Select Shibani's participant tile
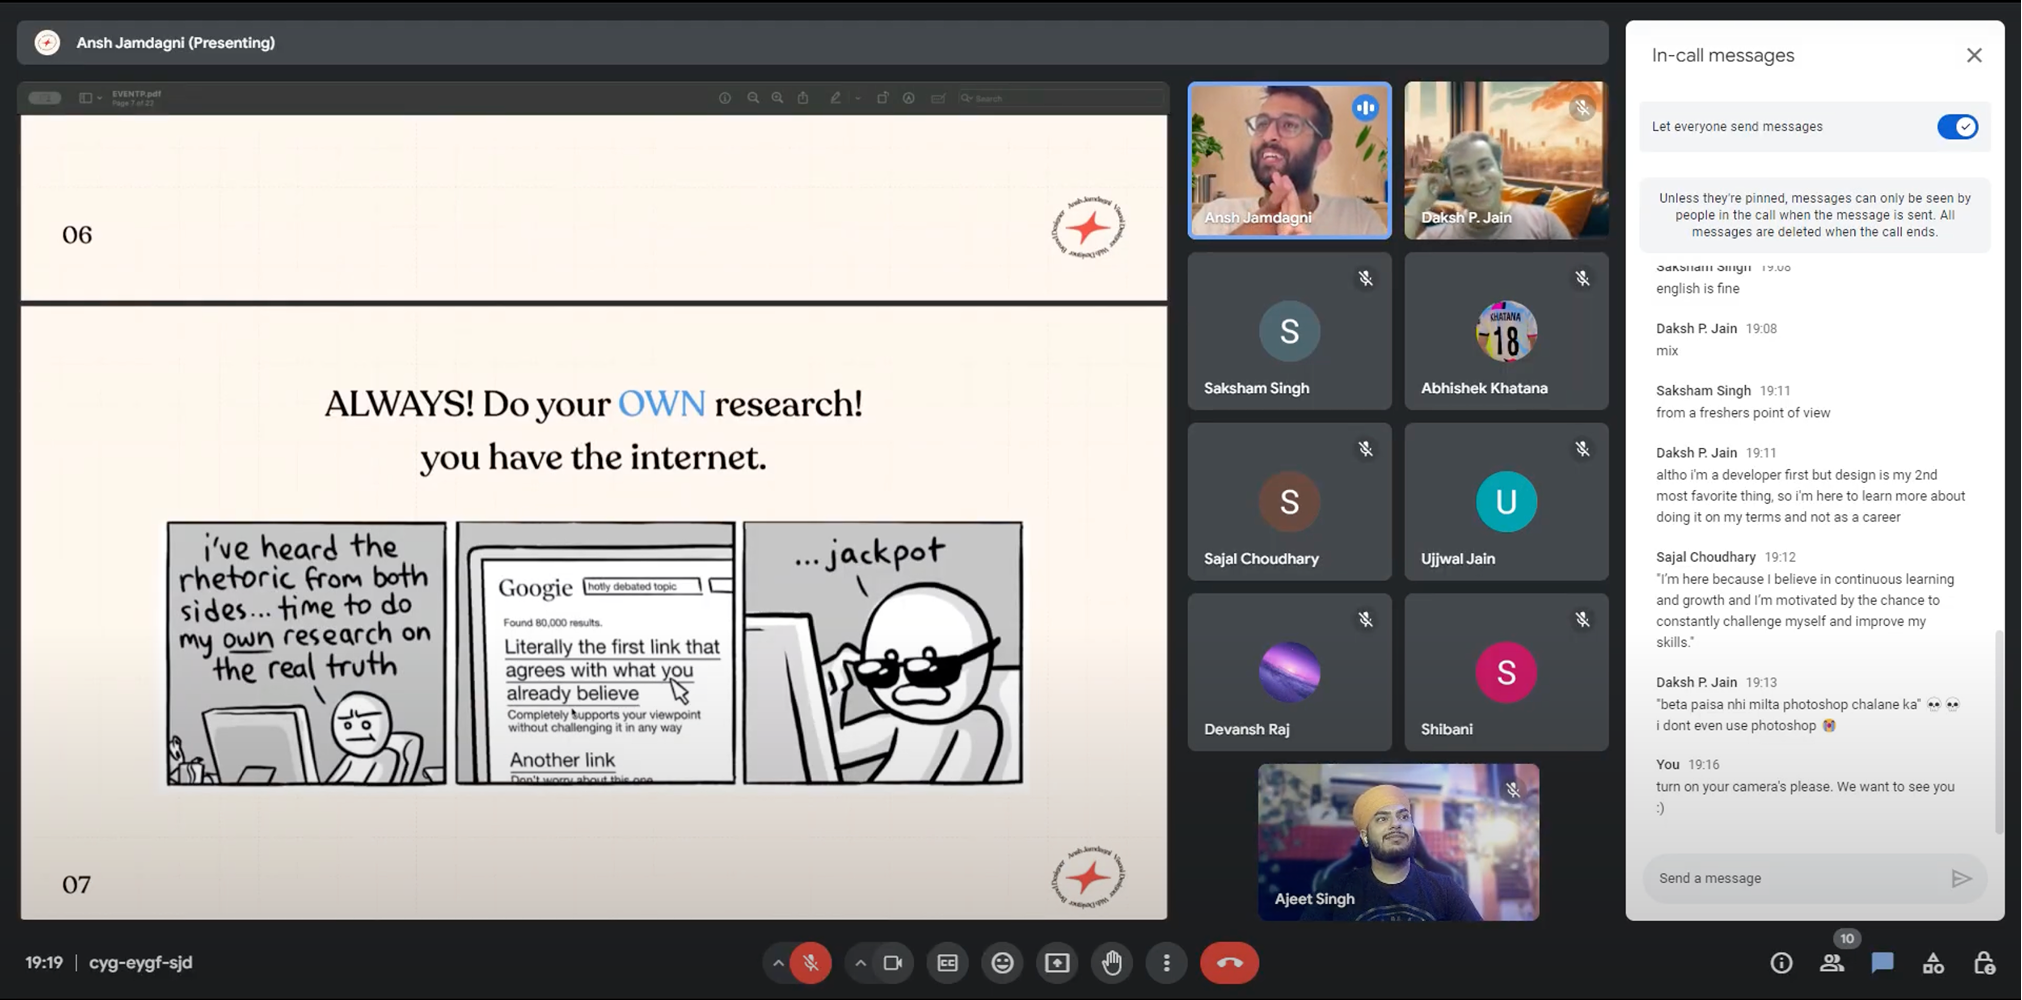Image resolution: width=2022 pixels, height=1000 pixels. click(1506, 672)
